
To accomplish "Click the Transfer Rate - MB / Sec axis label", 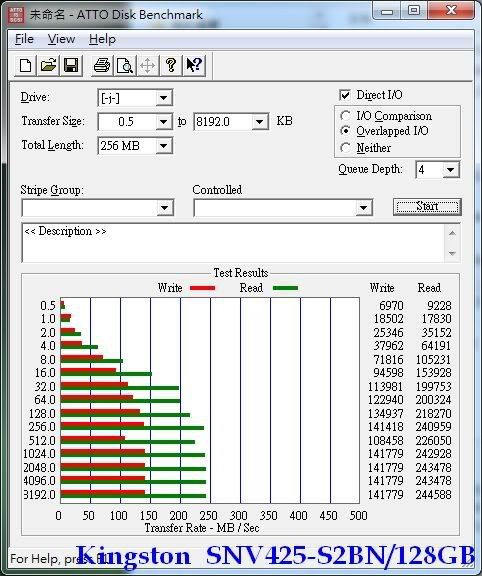I will click(x=202, y=528).
